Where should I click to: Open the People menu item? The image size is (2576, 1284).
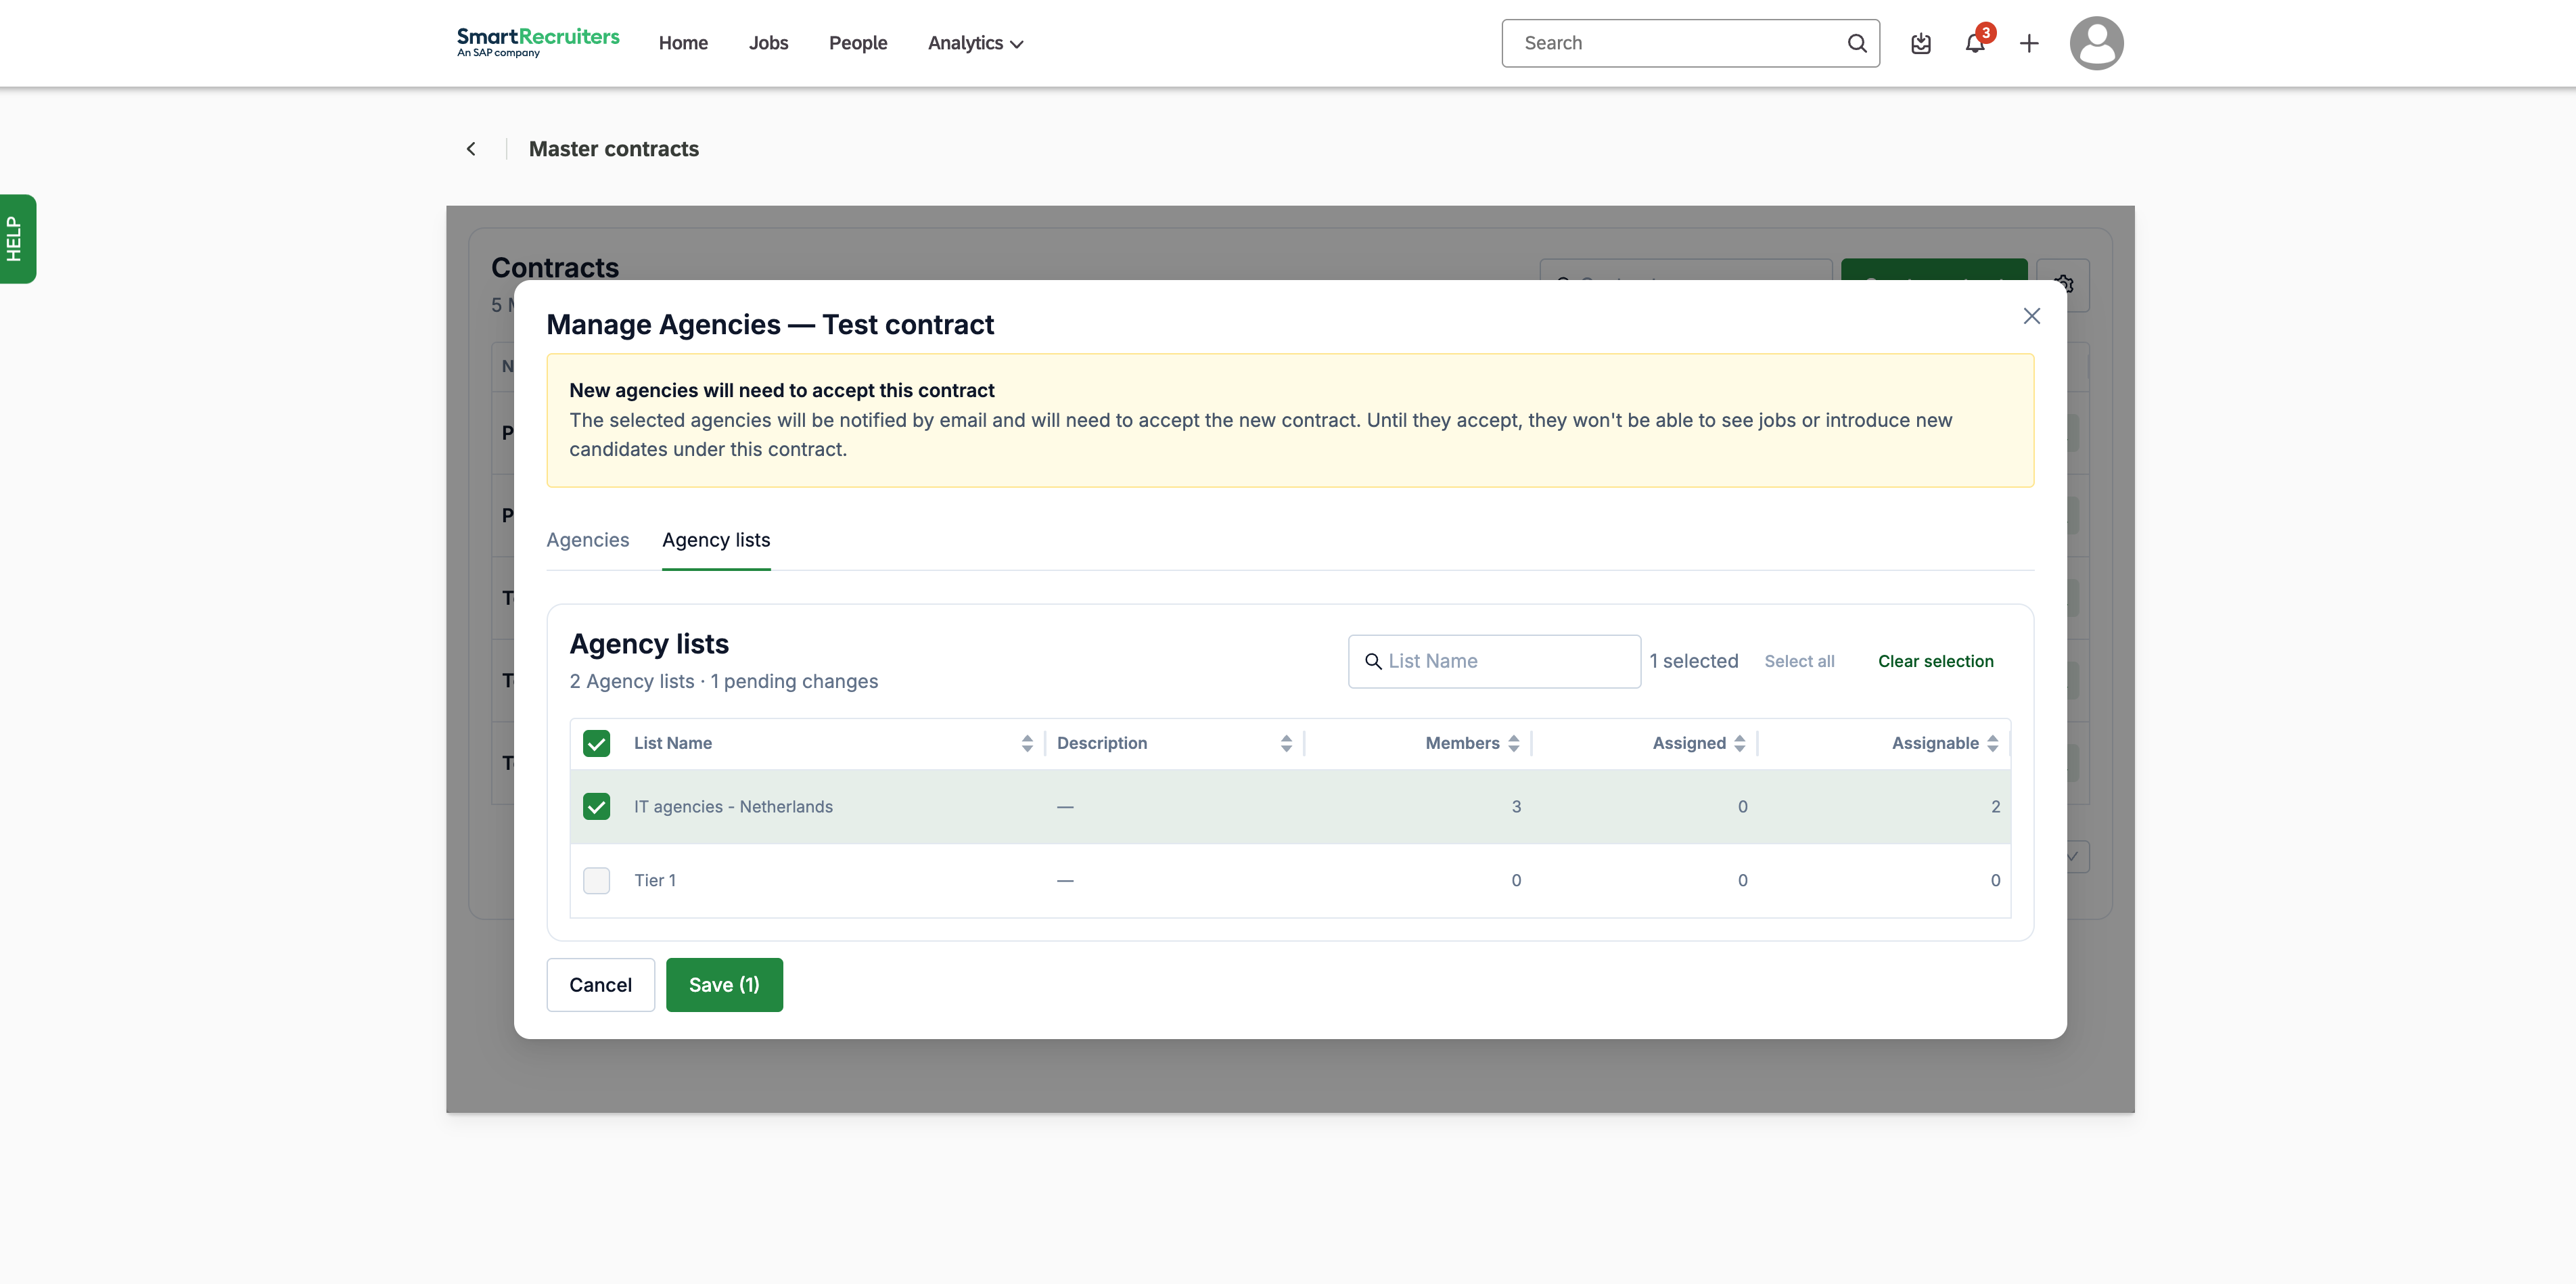857,43
